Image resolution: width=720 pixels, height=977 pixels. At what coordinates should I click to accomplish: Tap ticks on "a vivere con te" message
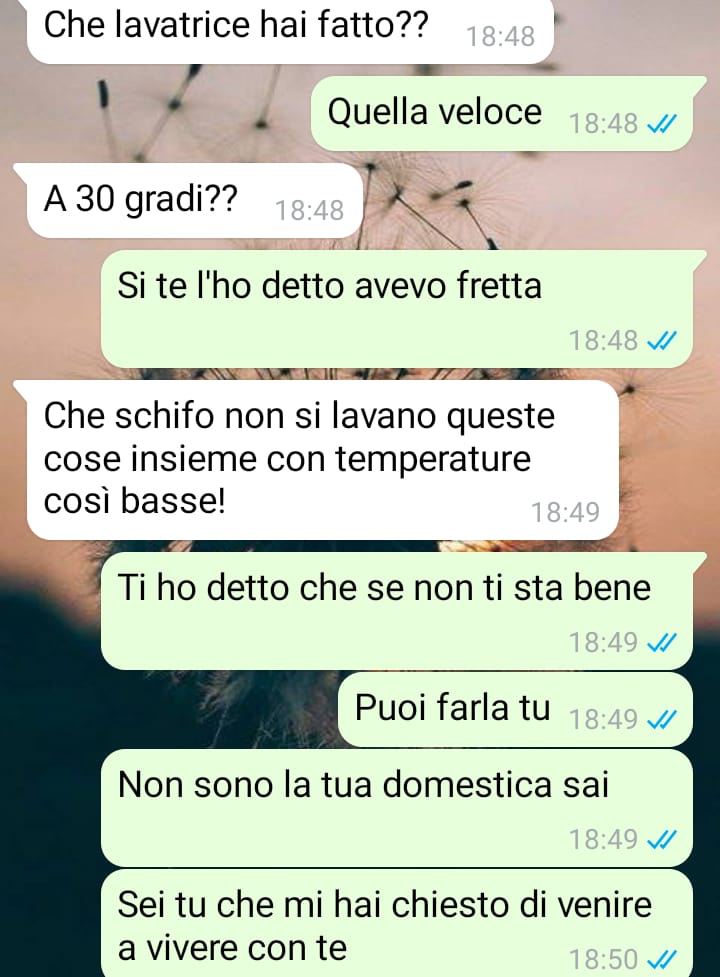tap(662, 959)
